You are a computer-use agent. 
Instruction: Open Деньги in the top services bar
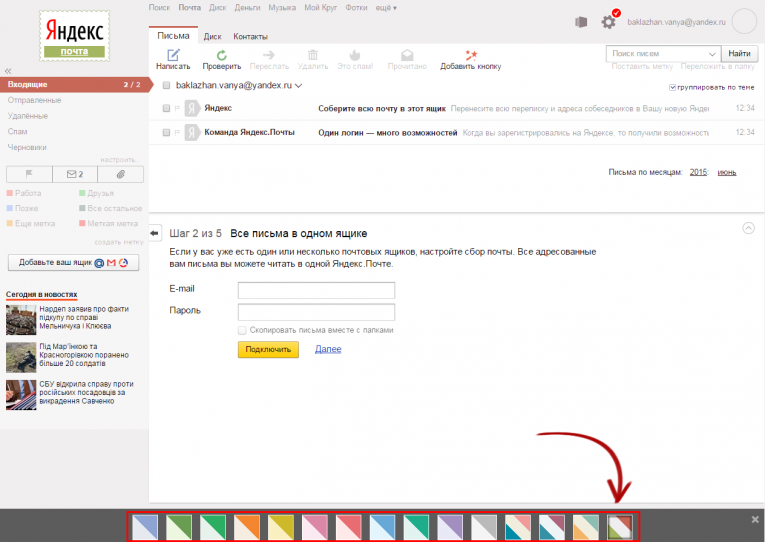[x=247, y=8]
